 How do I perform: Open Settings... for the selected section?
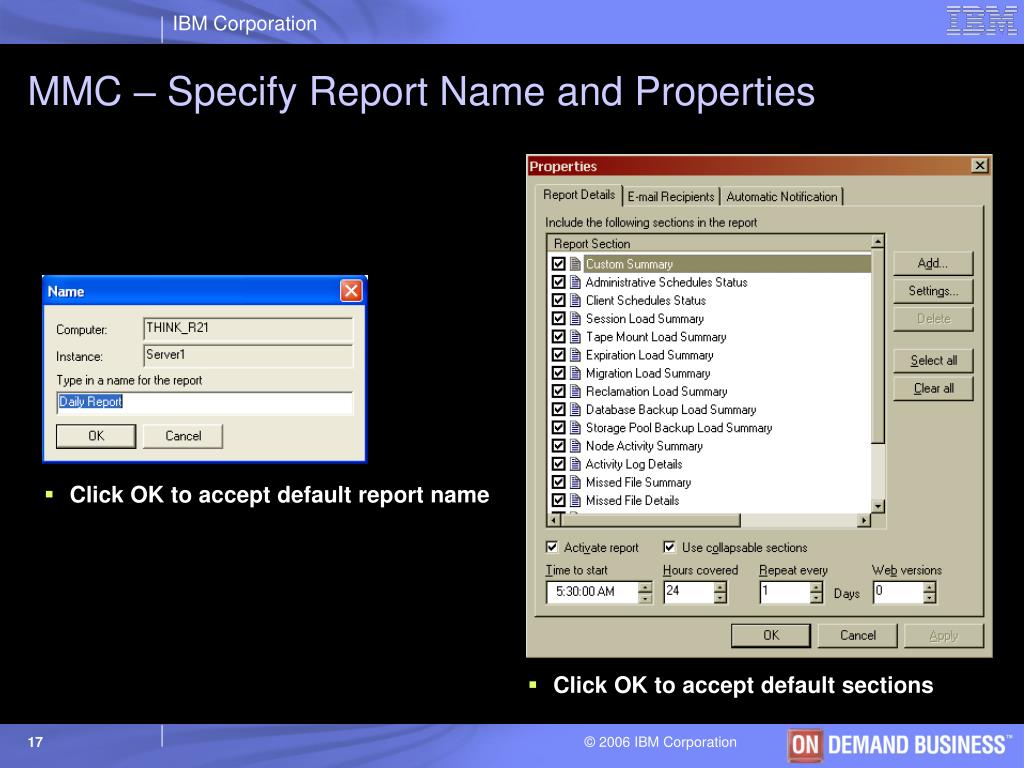[x=933, y=291]
